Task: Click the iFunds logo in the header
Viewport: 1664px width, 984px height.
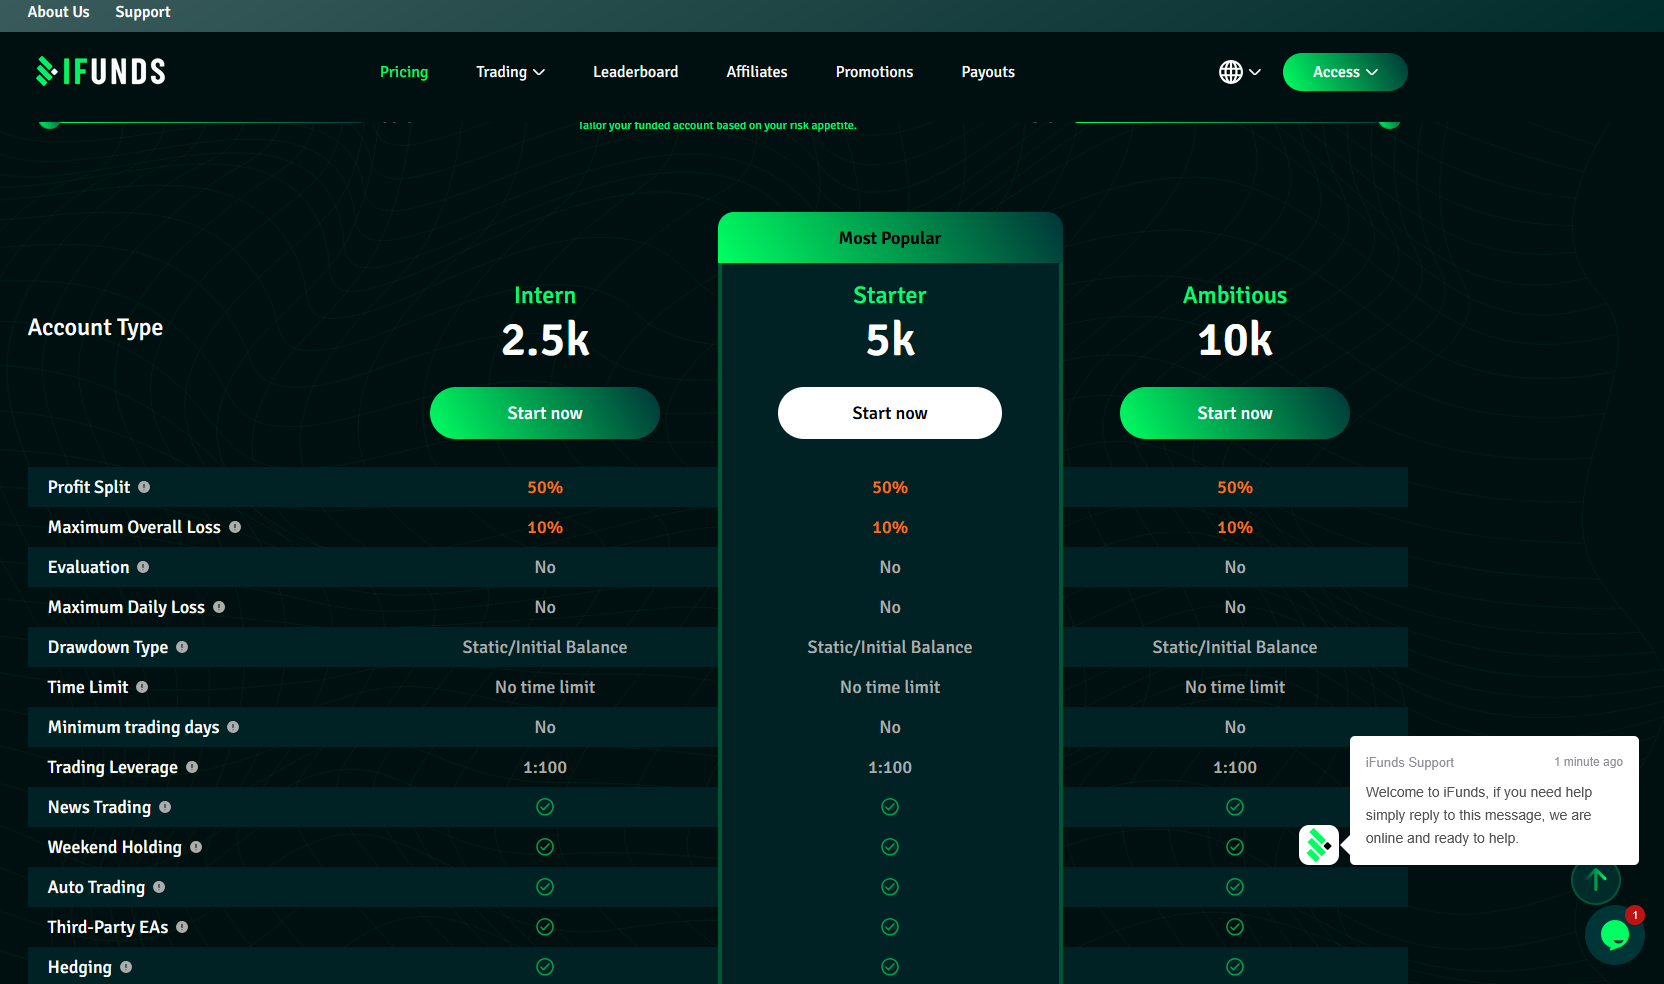Action: tap(101, 71)
